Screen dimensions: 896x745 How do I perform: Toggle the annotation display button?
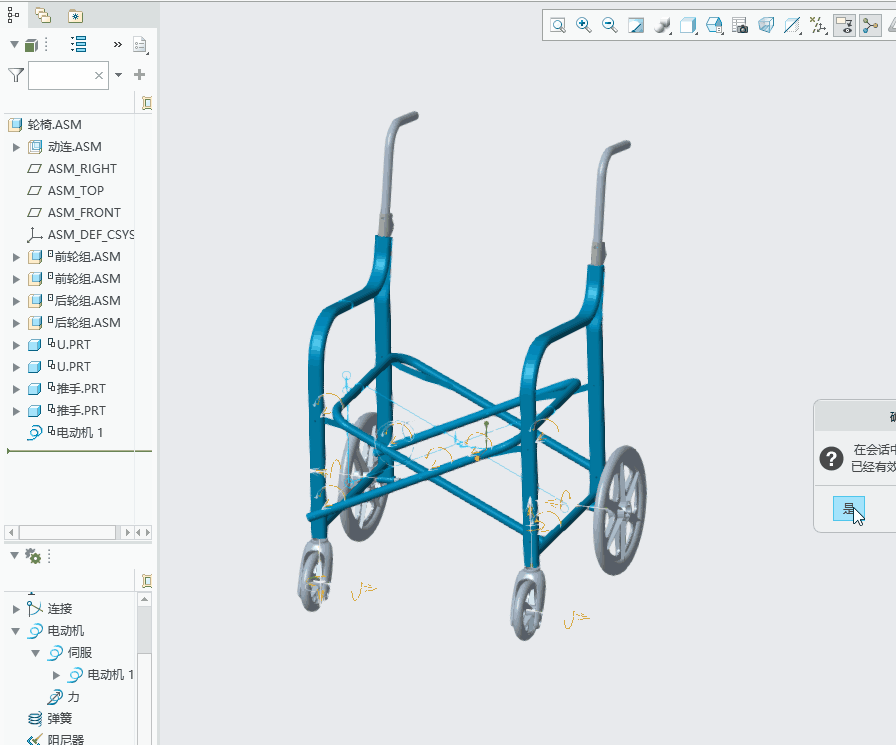(845, 26)
